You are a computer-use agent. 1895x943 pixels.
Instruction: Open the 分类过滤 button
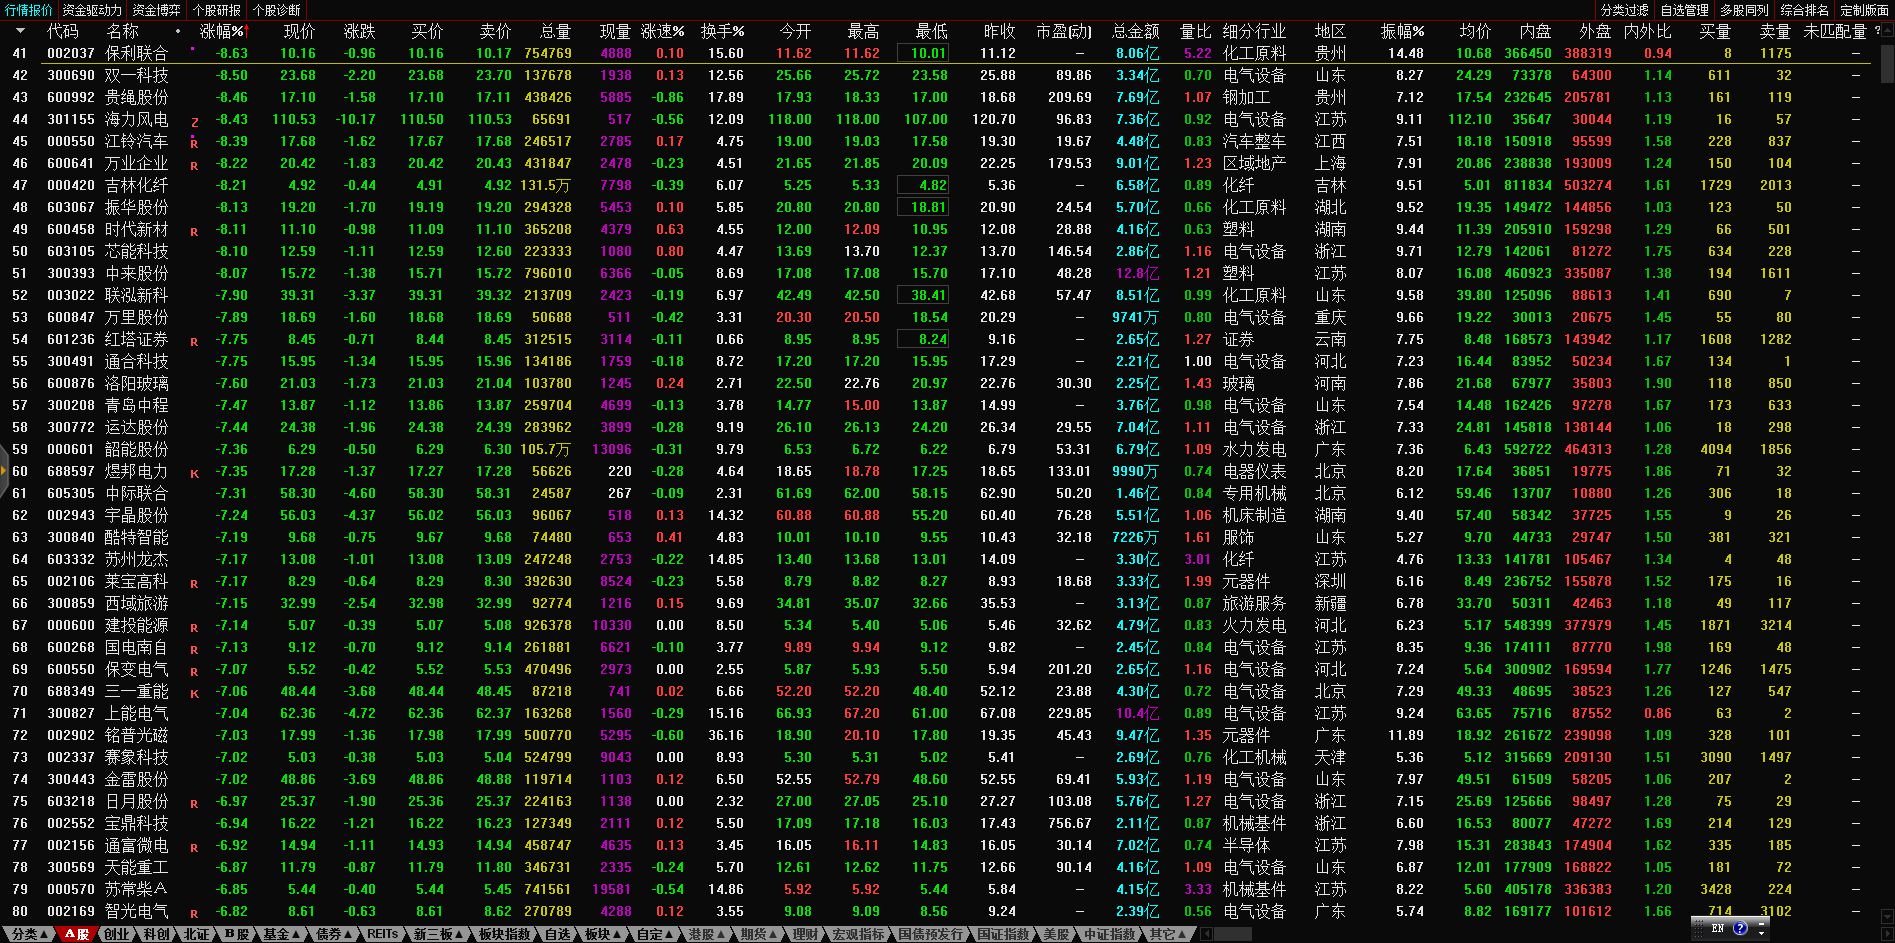(1624, 10)
